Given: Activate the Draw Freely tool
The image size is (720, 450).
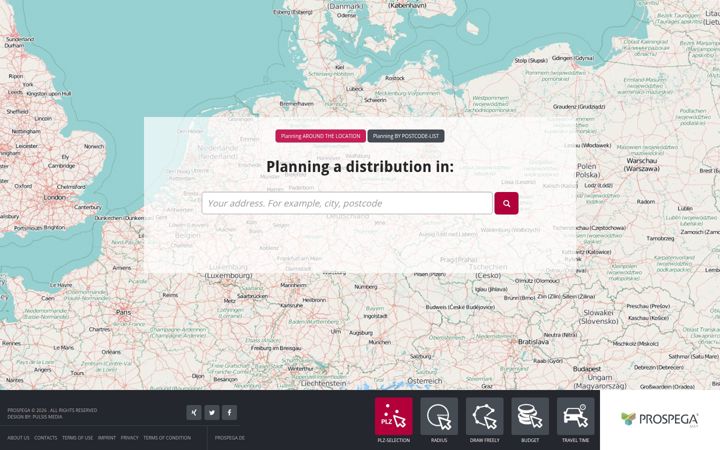Looking at the screenshot, I should click(484, 416).
